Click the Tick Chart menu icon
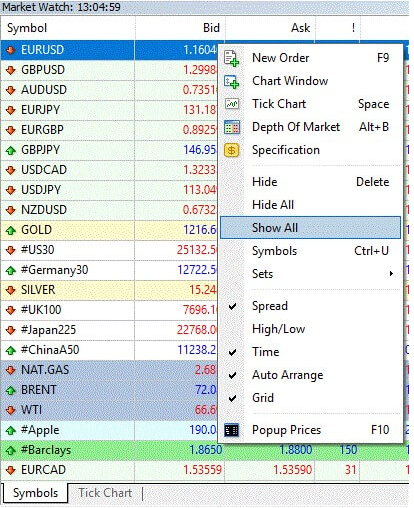Screen dimensions: 414x508 (231, 104)
